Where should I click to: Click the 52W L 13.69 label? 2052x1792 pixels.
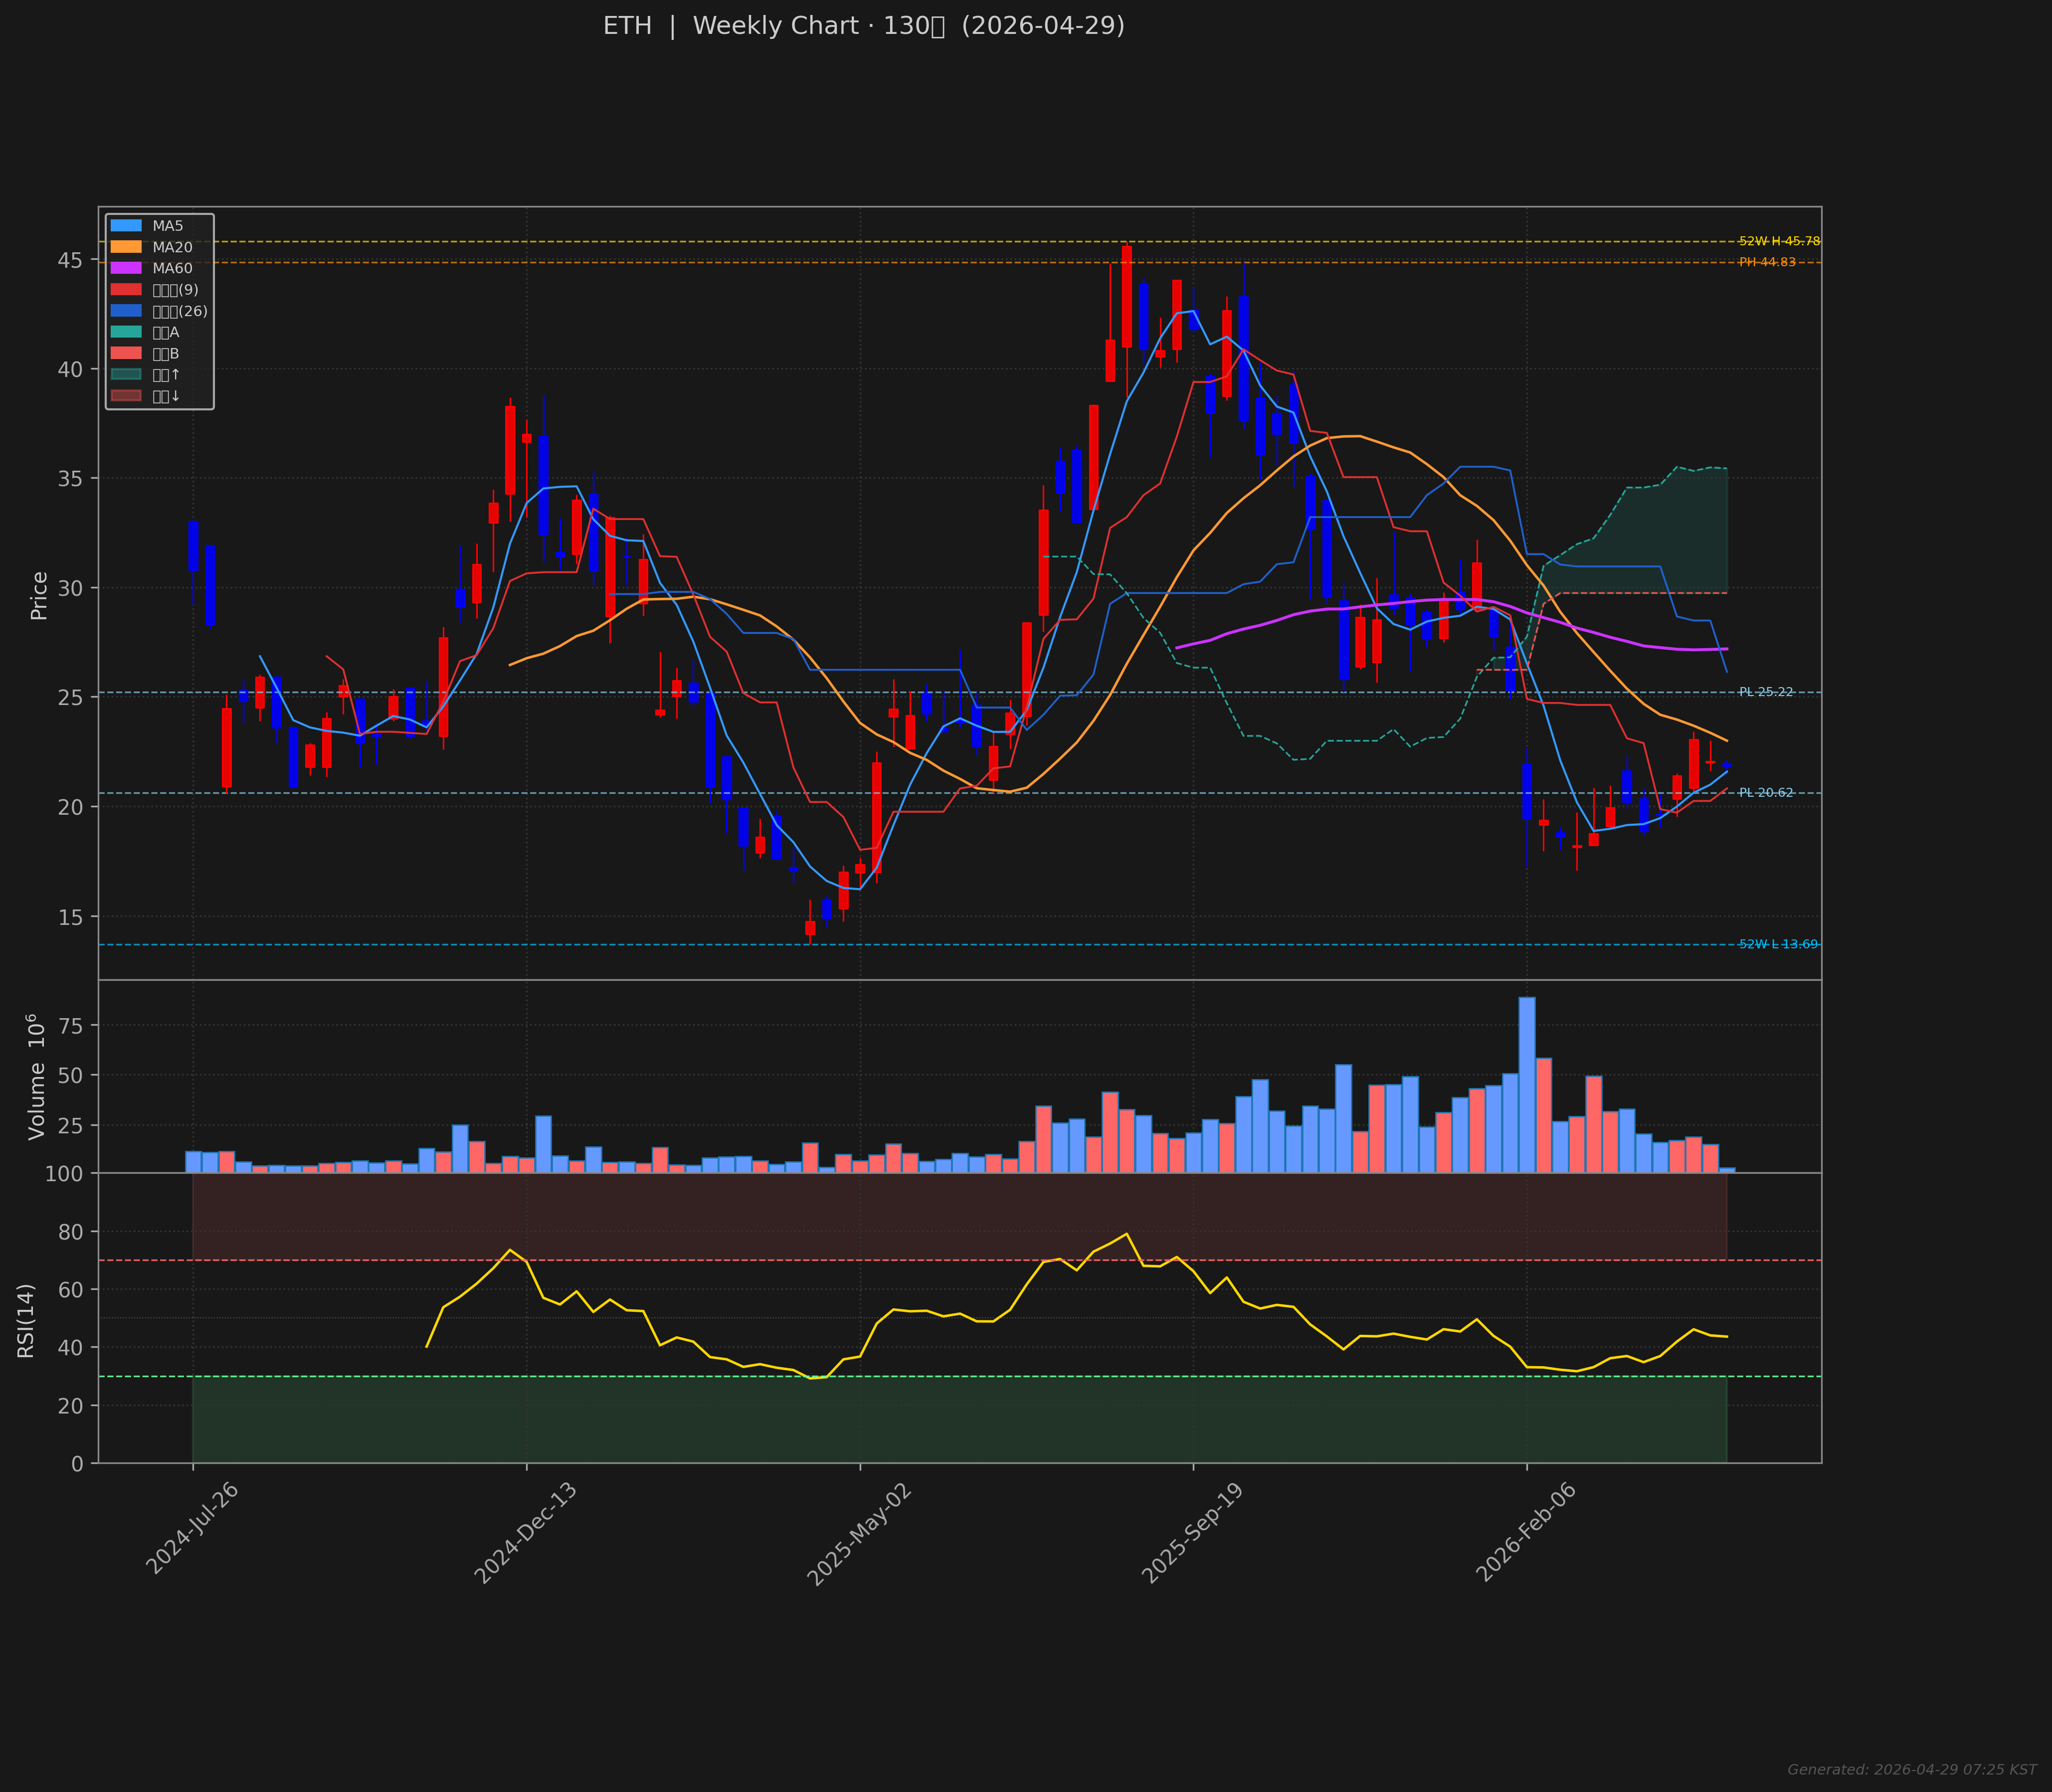[1778, 944]
